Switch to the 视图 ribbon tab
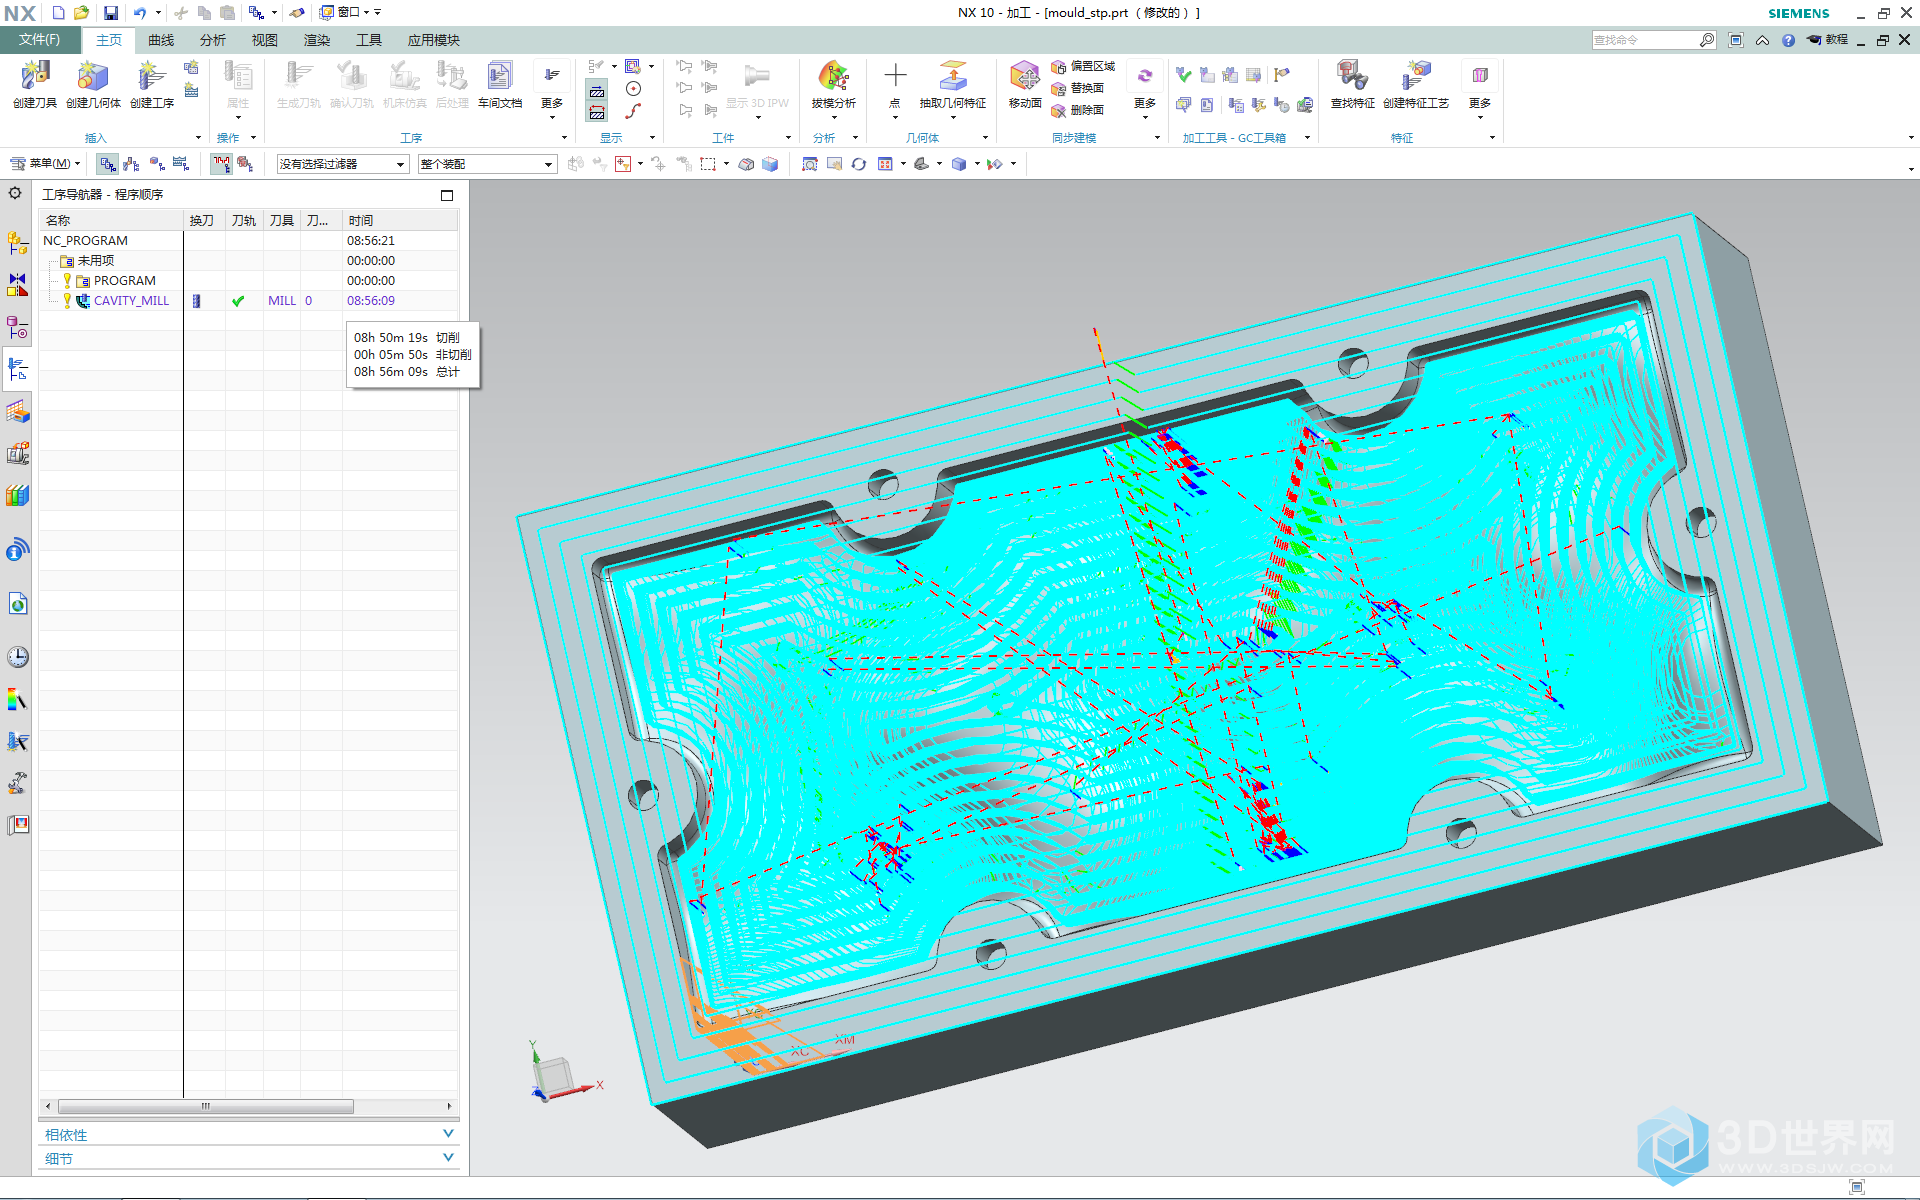This screenshot has width=1920, height=1200. tap(265, 40)
